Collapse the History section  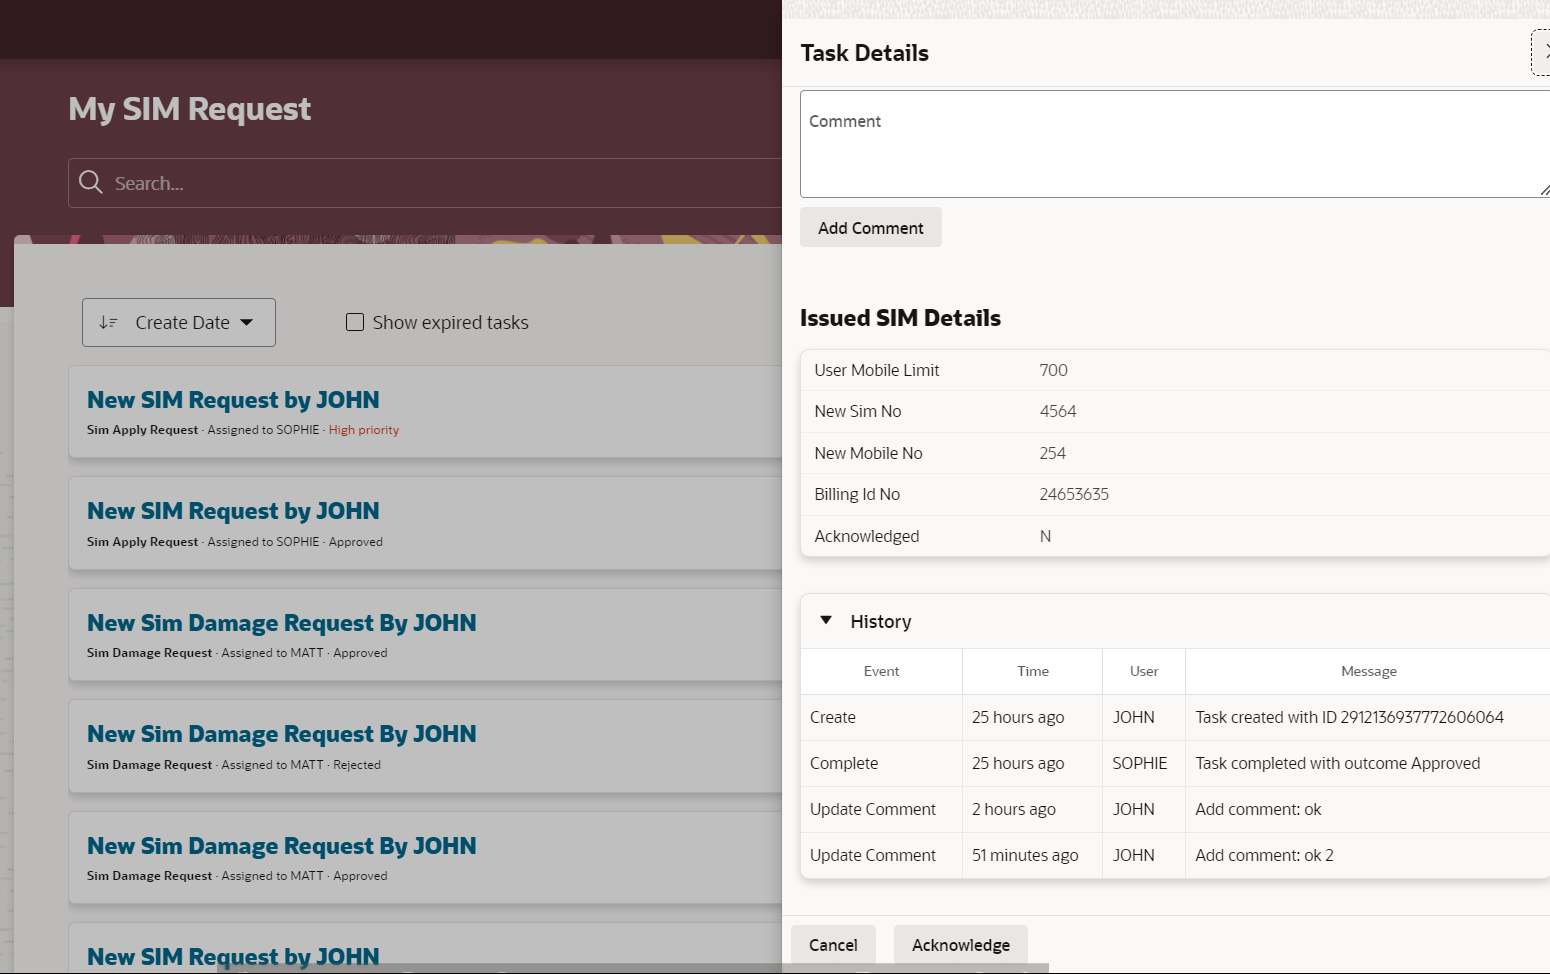point(826,621)
